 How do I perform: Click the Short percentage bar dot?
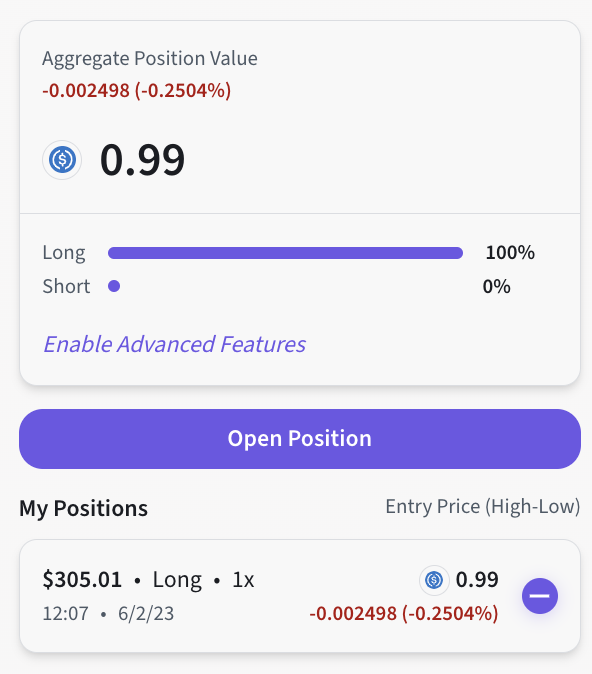click(x=114, y=286)
